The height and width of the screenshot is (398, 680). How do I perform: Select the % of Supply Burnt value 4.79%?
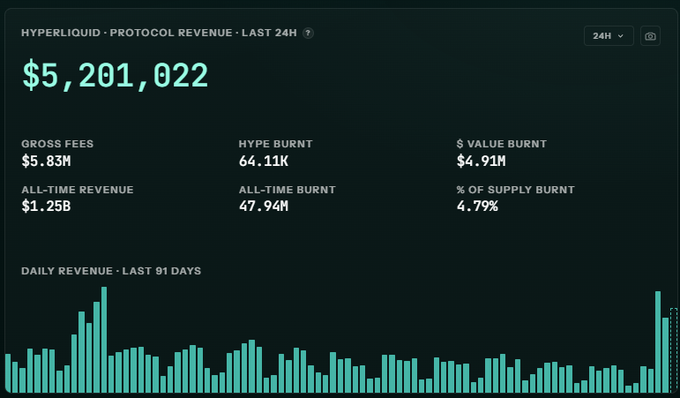[477, 206]
